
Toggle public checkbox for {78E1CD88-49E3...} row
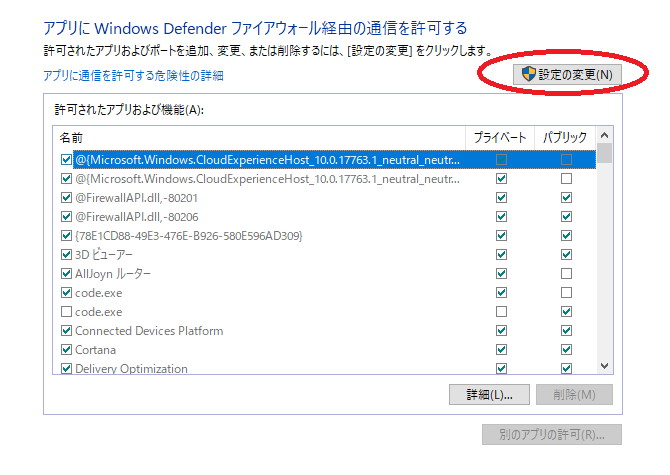tap(566, 236)
